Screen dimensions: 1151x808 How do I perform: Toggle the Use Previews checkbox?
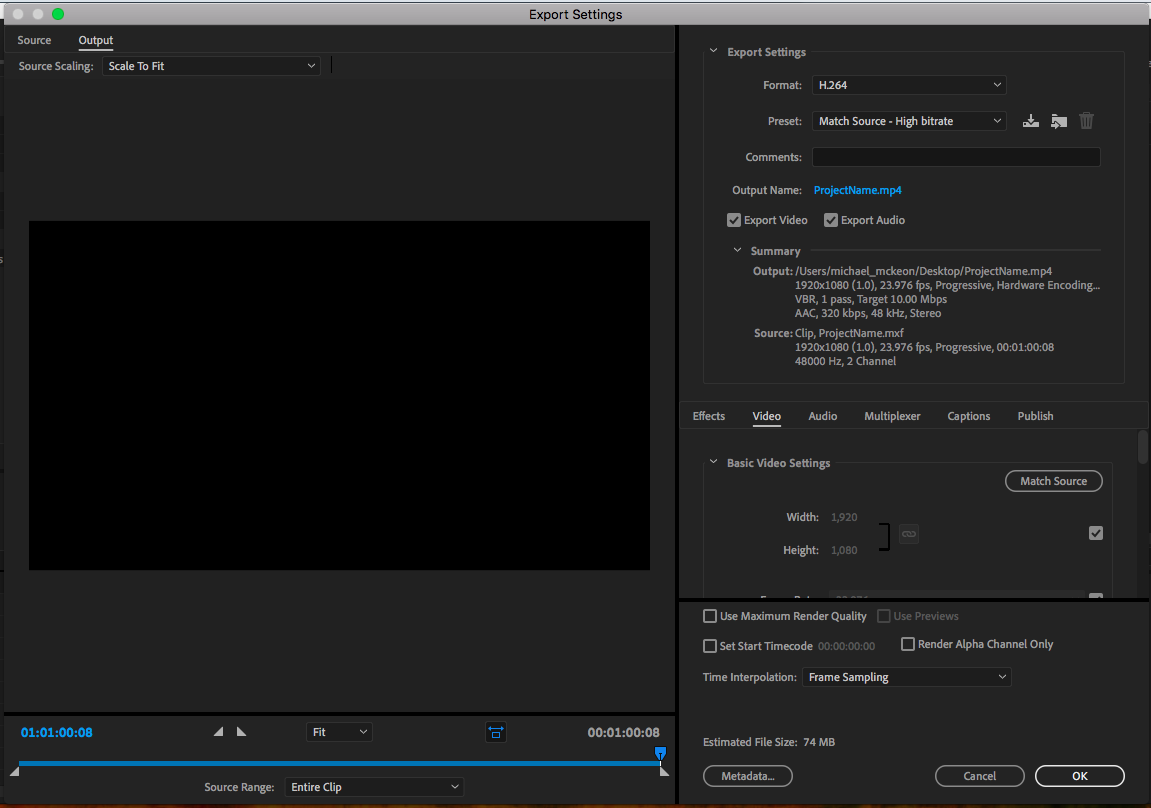pos(884,616)
